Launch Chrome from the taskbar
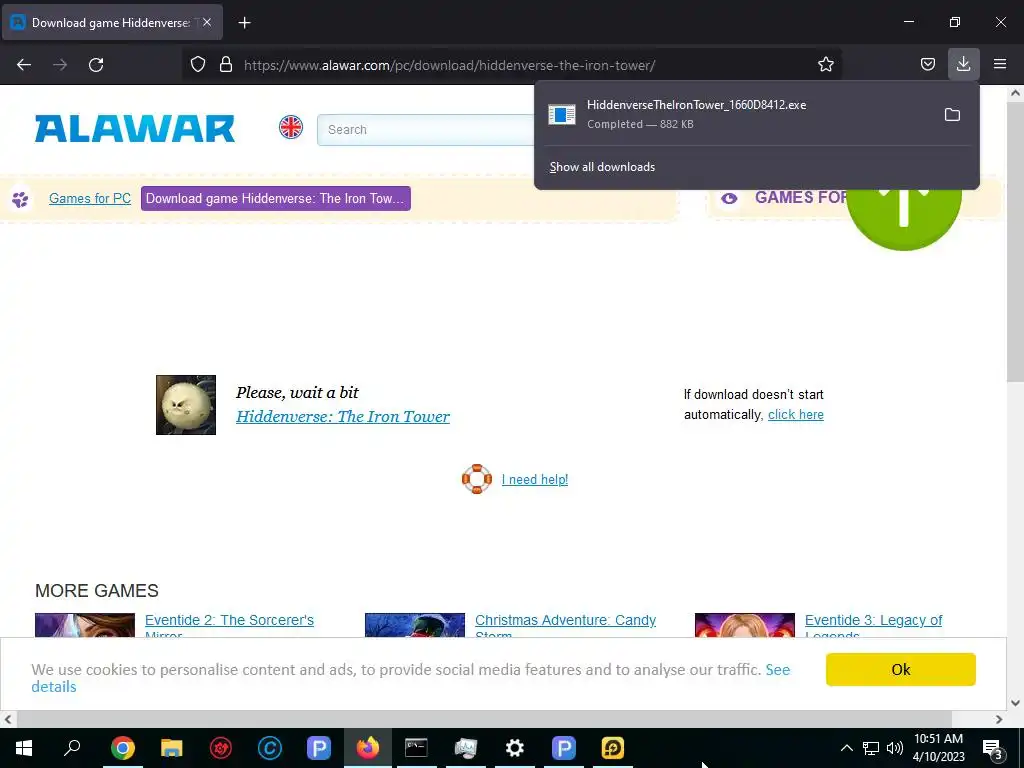This screenshot has height=768, width=1024. [x=122, y=748]
